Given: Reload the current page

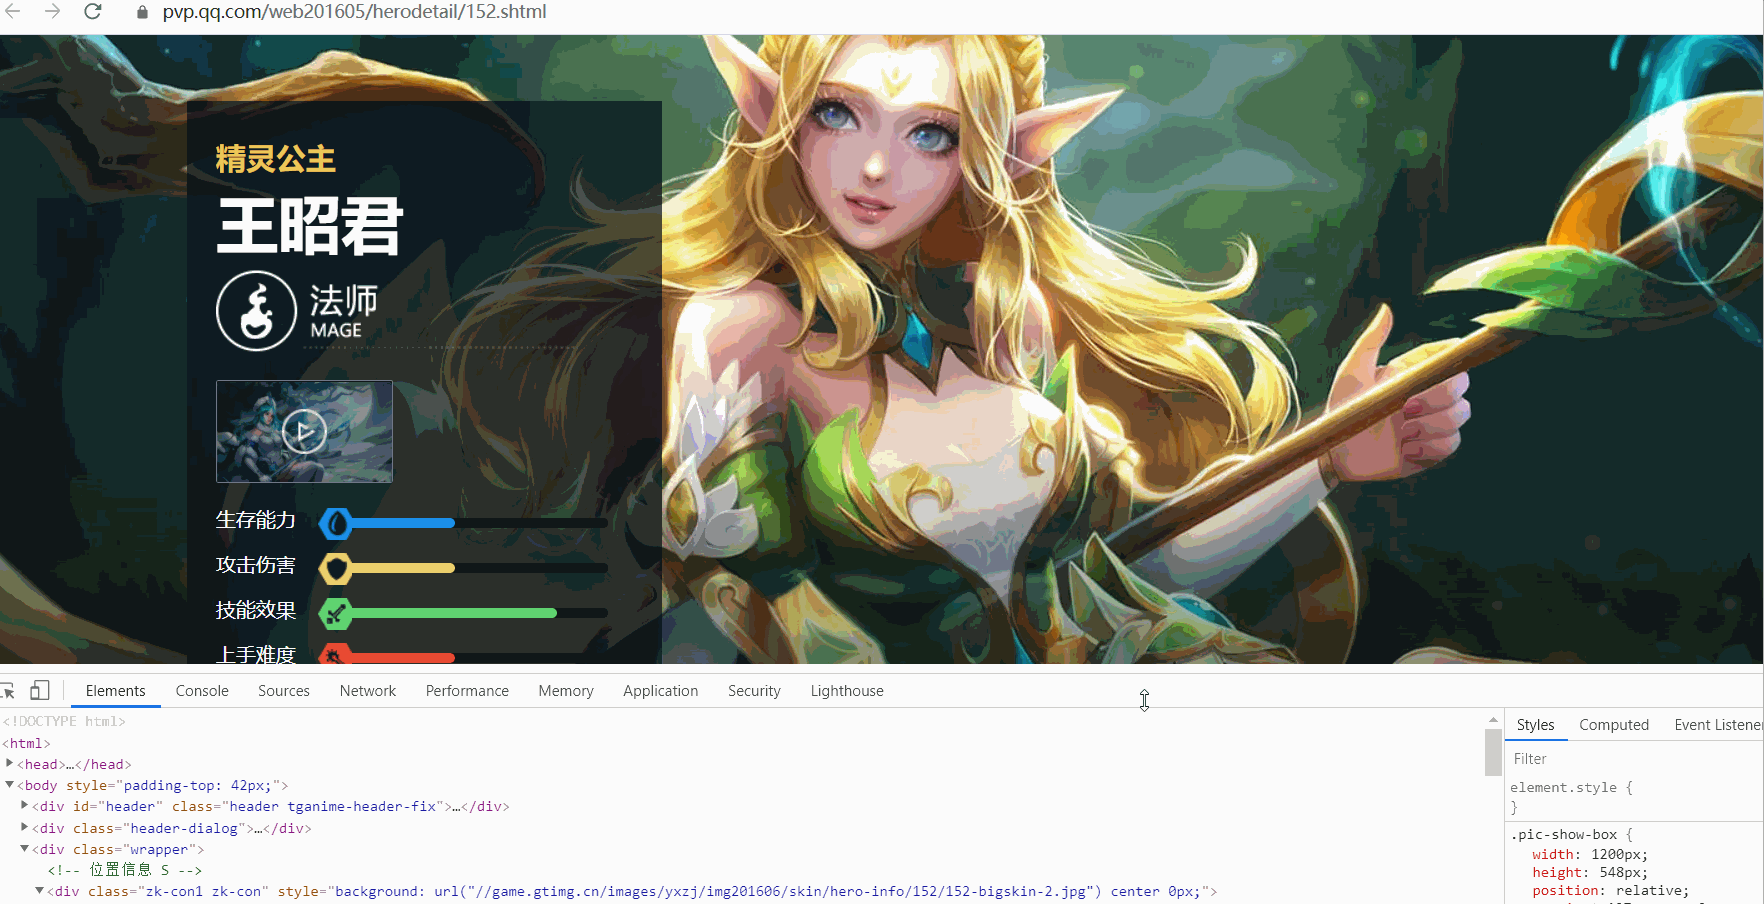Looking at the screenshot, I should (92, 11).
